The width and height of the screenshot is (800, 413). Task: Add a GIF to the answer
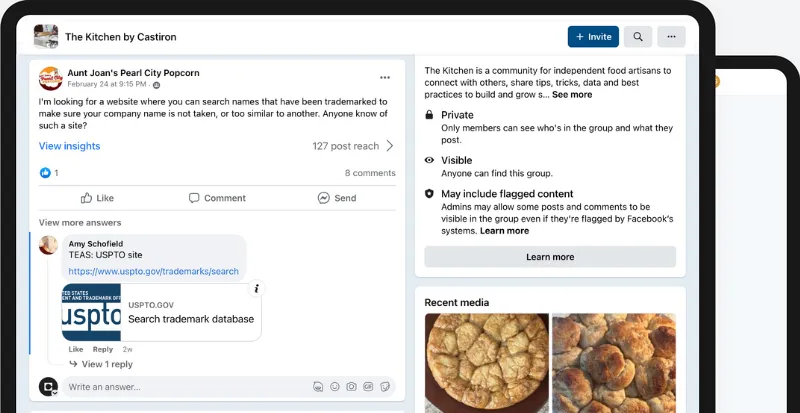click(x=368, y=387)
